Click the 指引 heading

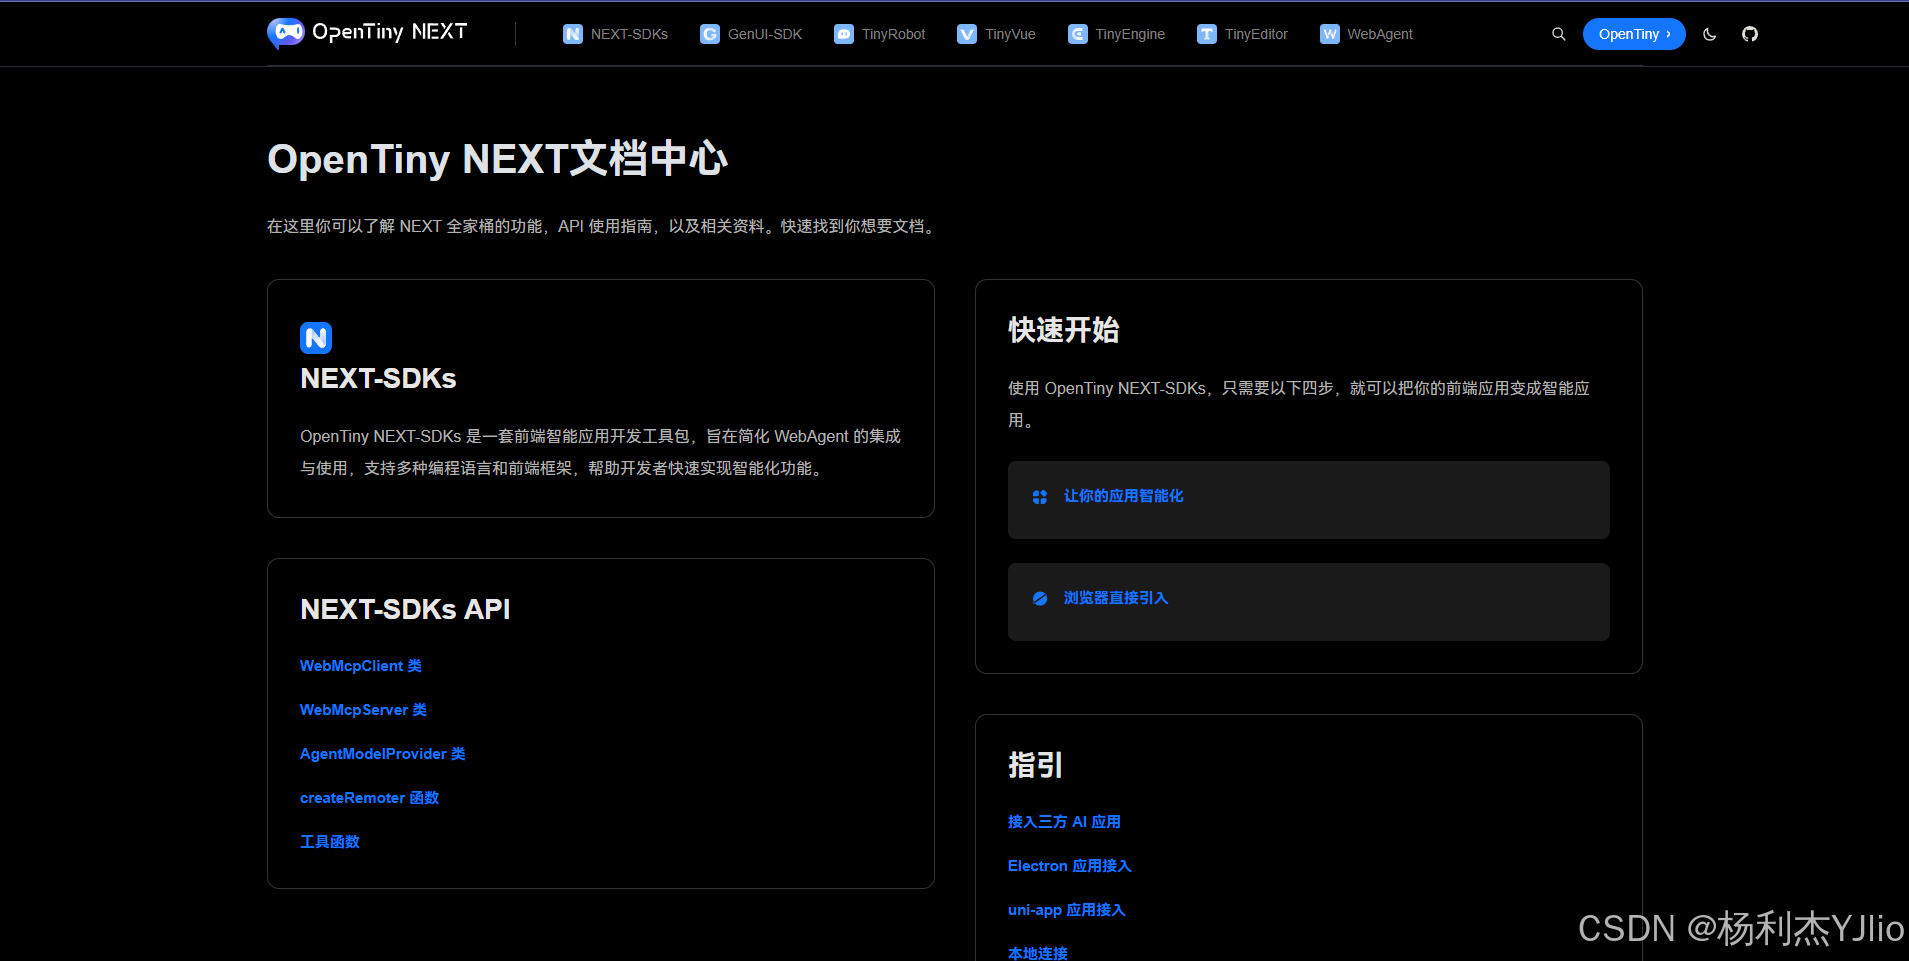click(1036, 765)
